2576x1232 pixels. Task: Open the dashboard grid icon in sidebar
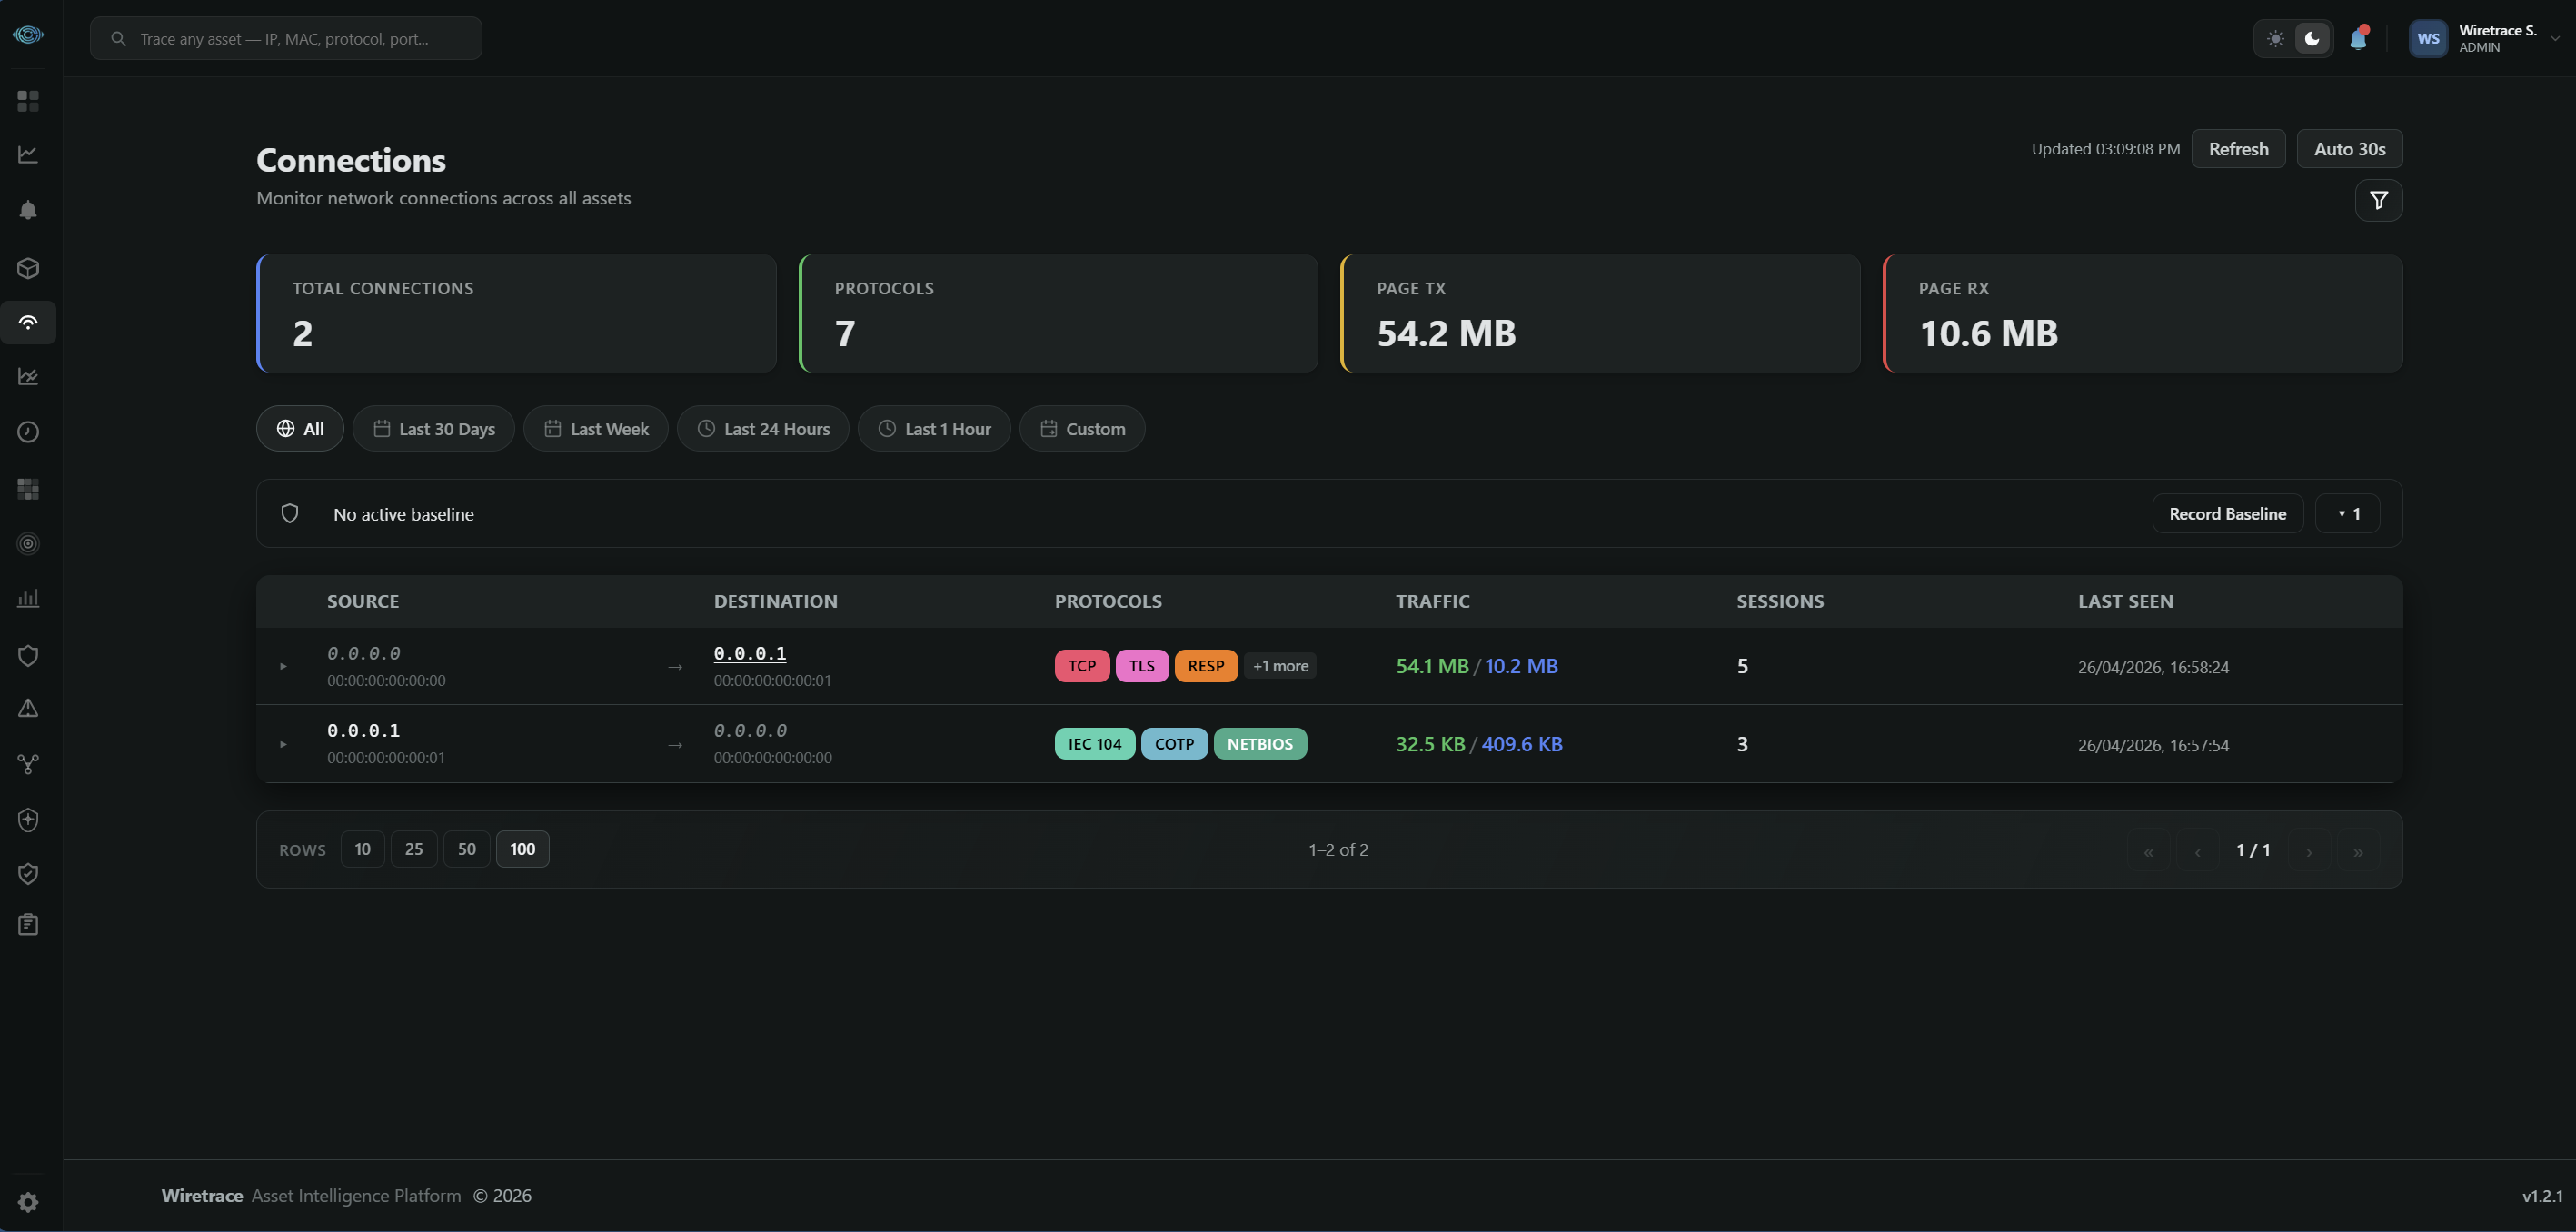tap(28, 101)
